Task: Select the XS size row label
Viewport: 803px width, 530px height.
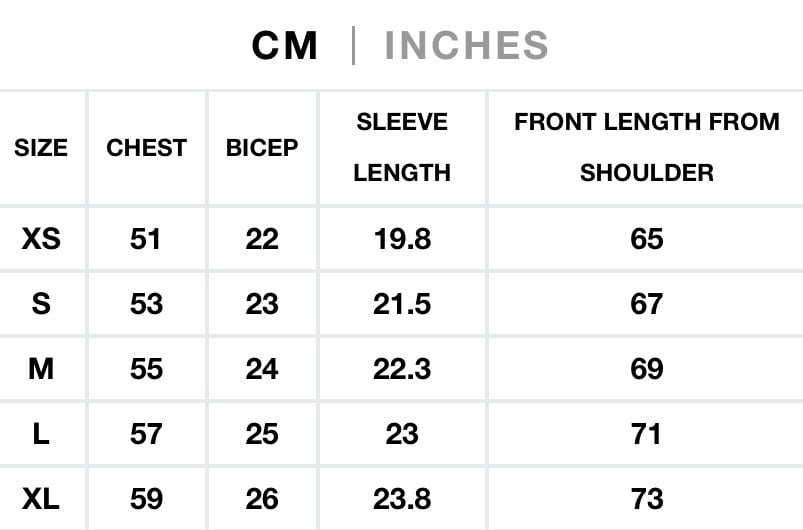Action: tap(41, 239)
